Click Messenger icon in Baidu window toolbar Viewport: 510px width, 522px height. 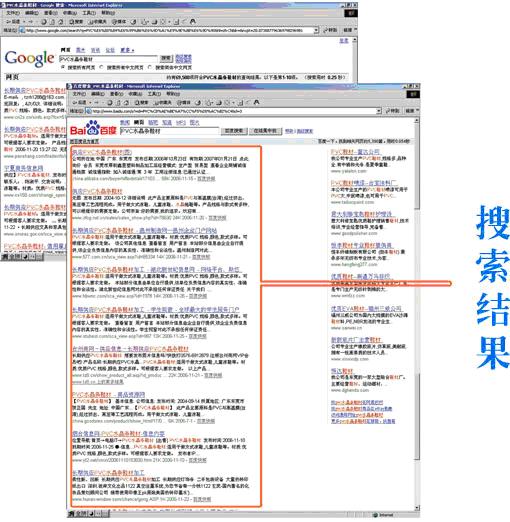[x=257, y=102]
